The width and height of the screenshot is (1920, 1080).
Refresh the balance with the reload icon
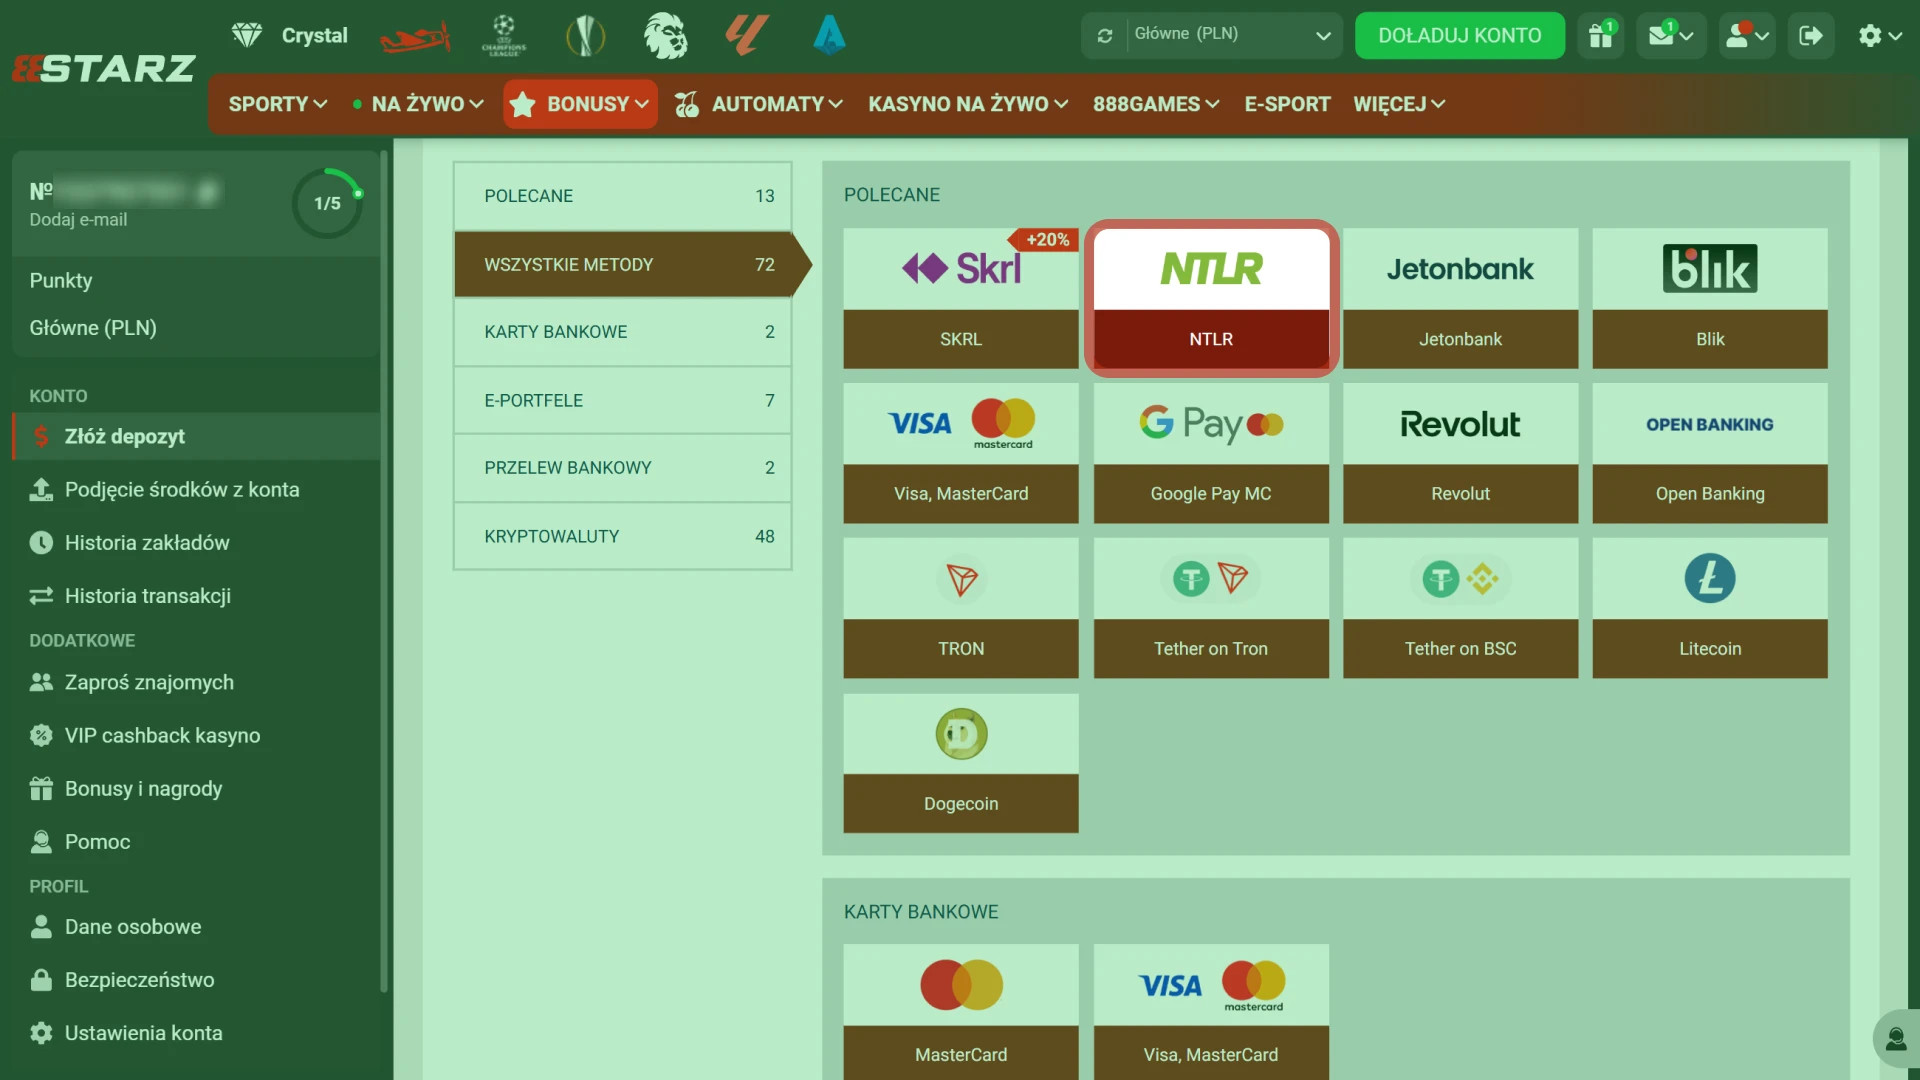click(x=1105, y=36)
